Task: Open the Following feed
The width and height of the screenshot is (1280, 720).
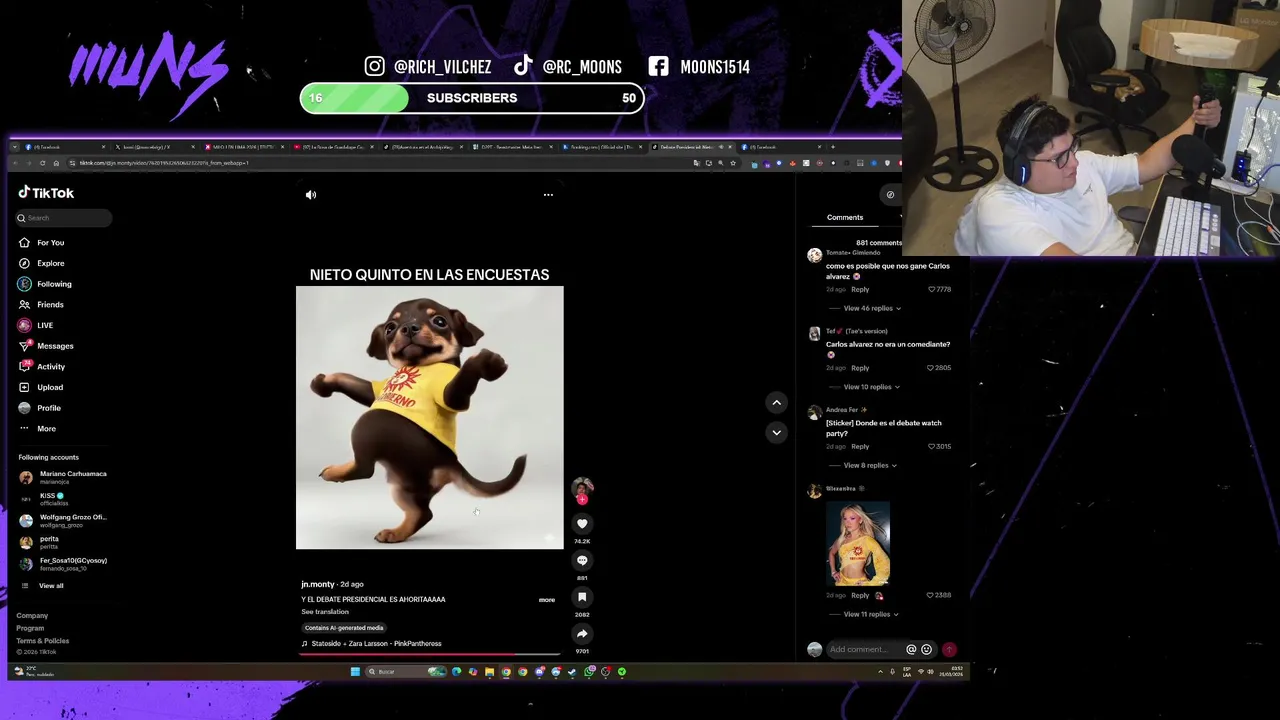Action: (x=45, y=284)
